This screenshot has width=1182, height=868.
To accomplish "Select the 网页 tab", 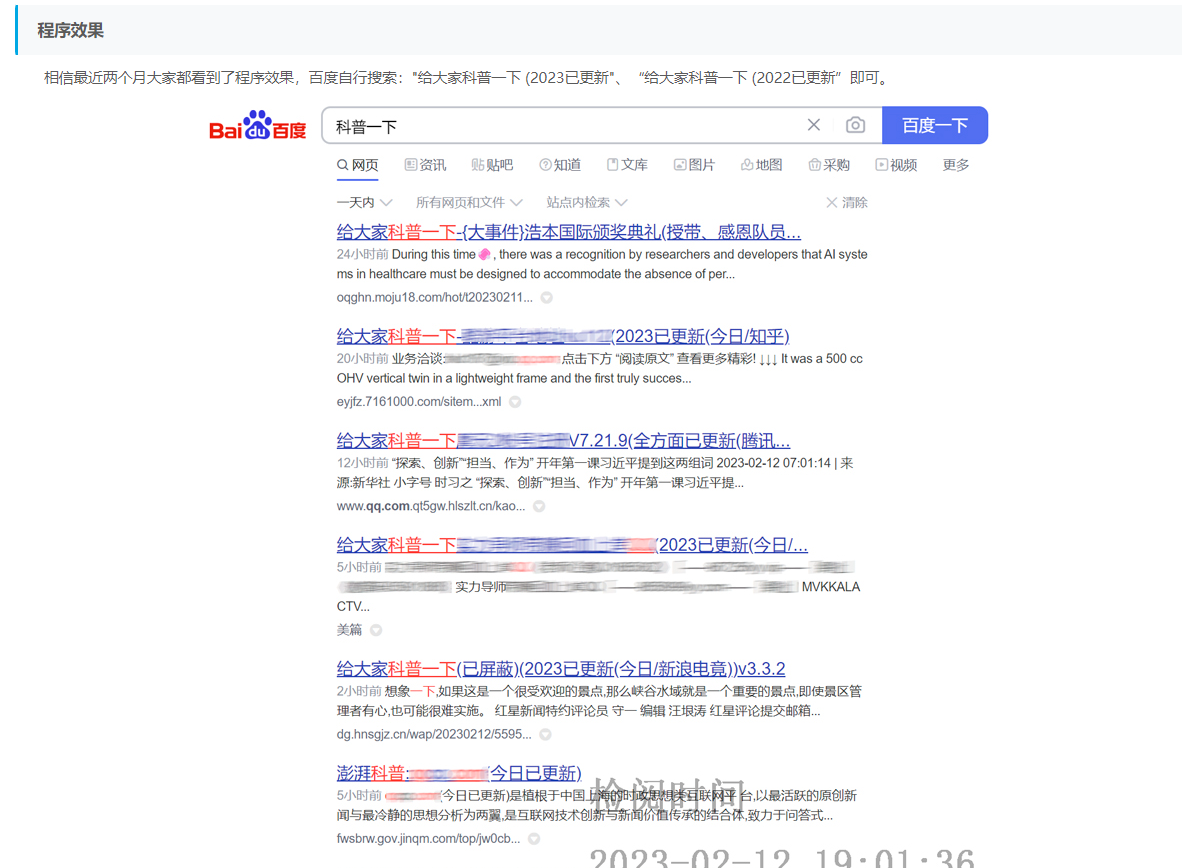I will click(357, 165).
